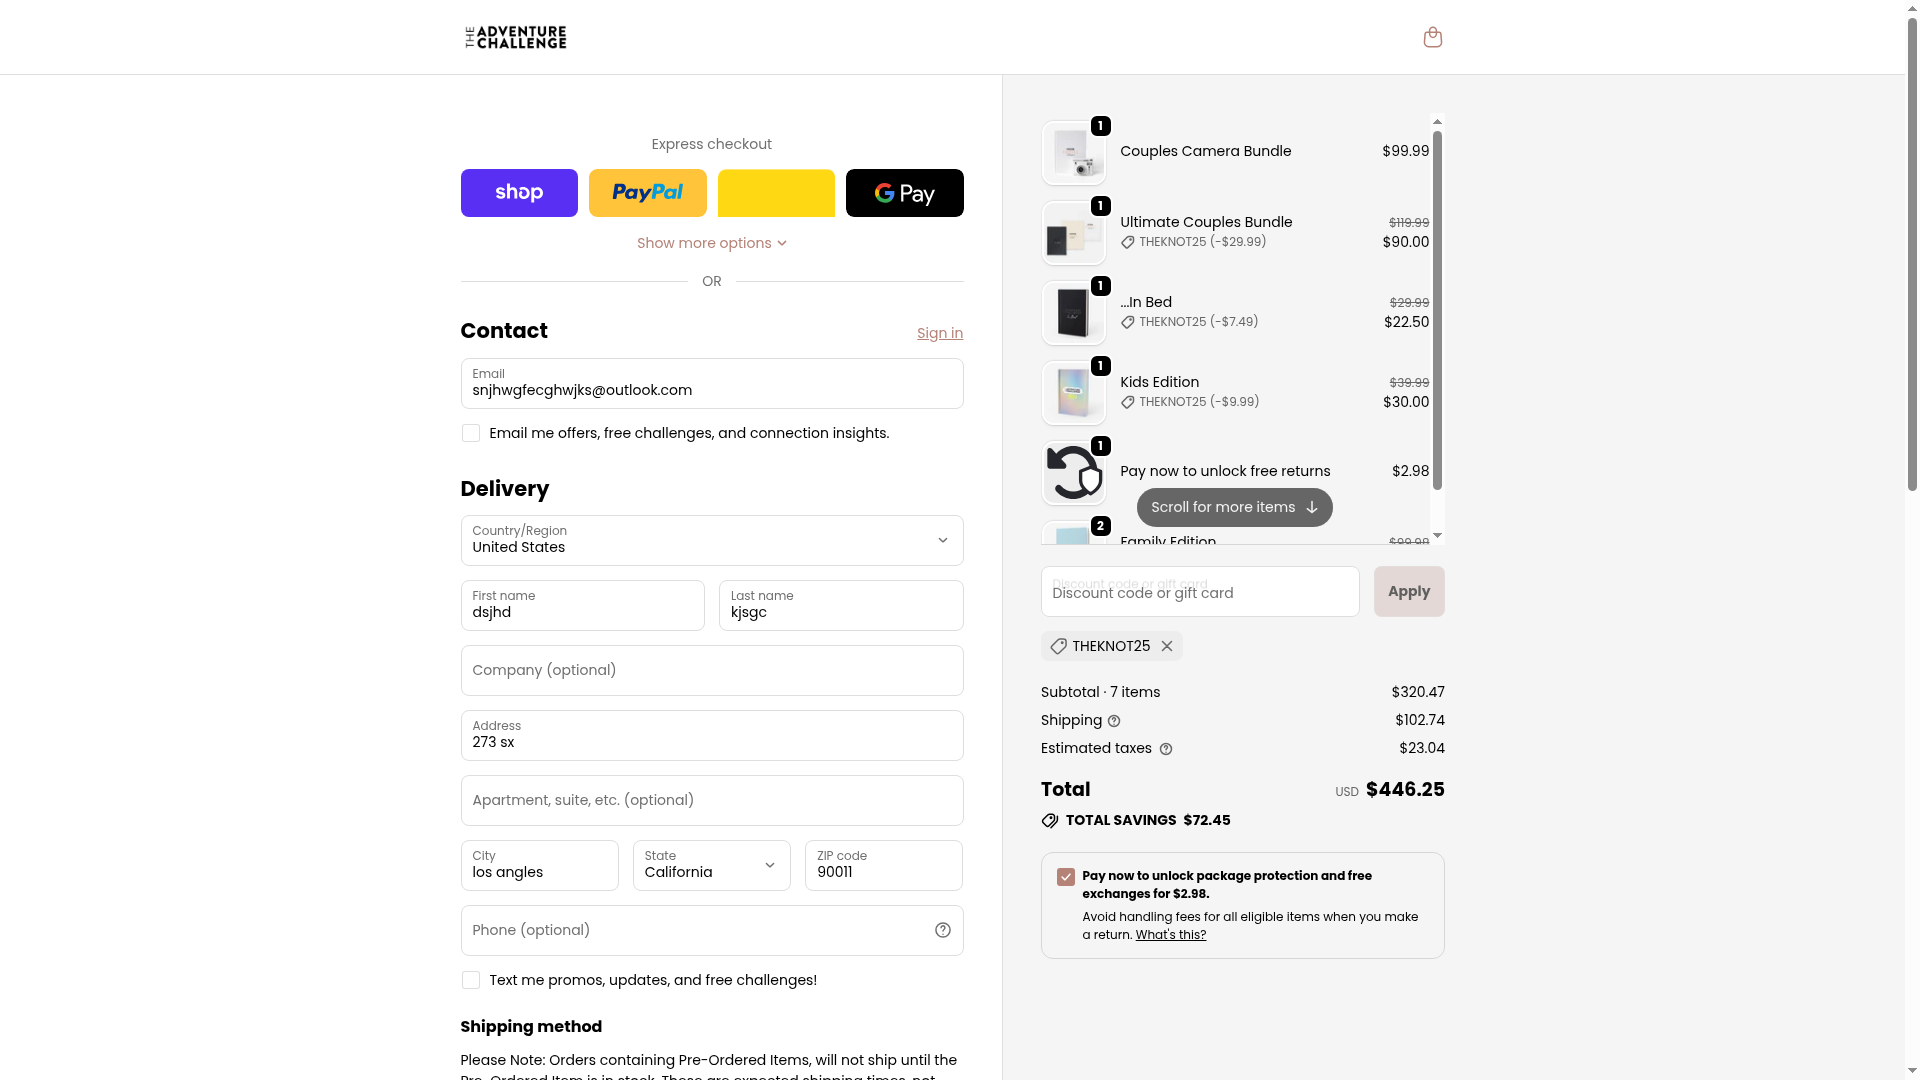Remove the THEKNOT25 discount code
Screen dimensions: 1920x1080
coord(1166,646)
